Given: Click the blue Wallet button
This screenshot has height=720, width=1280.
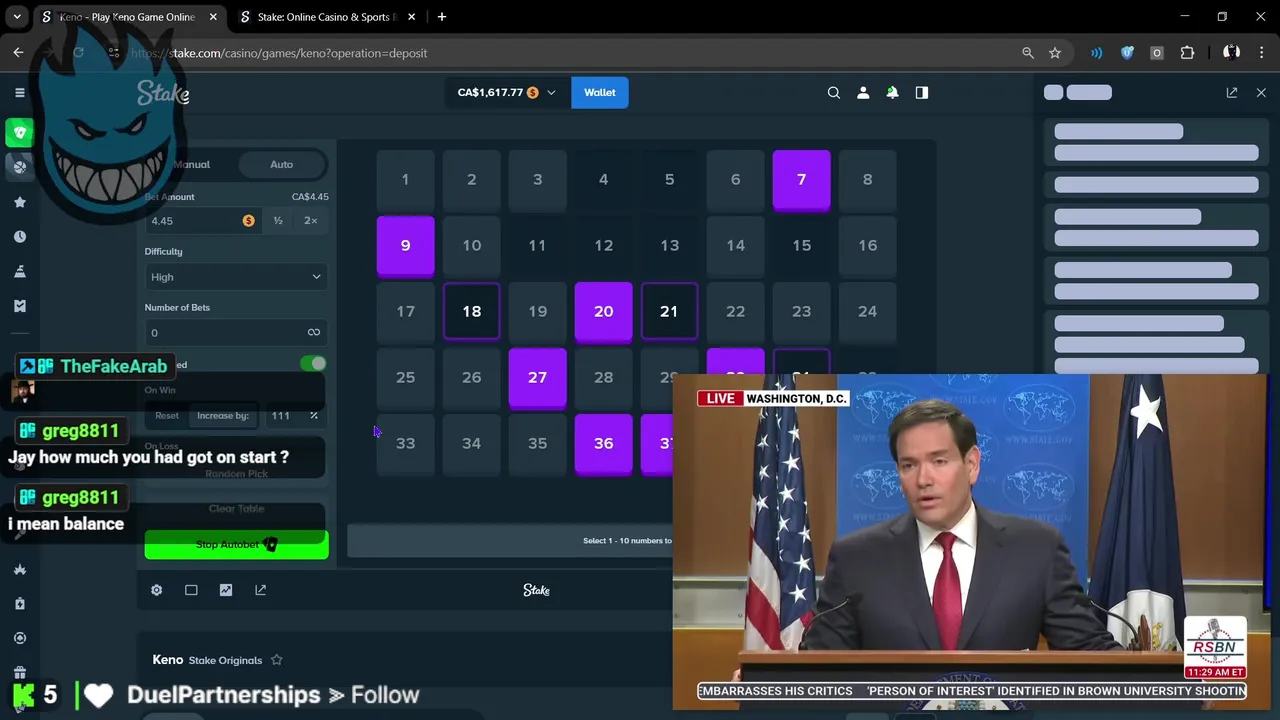Looking at the screenshot, I should pyautogui.click(x=600, y=93).
